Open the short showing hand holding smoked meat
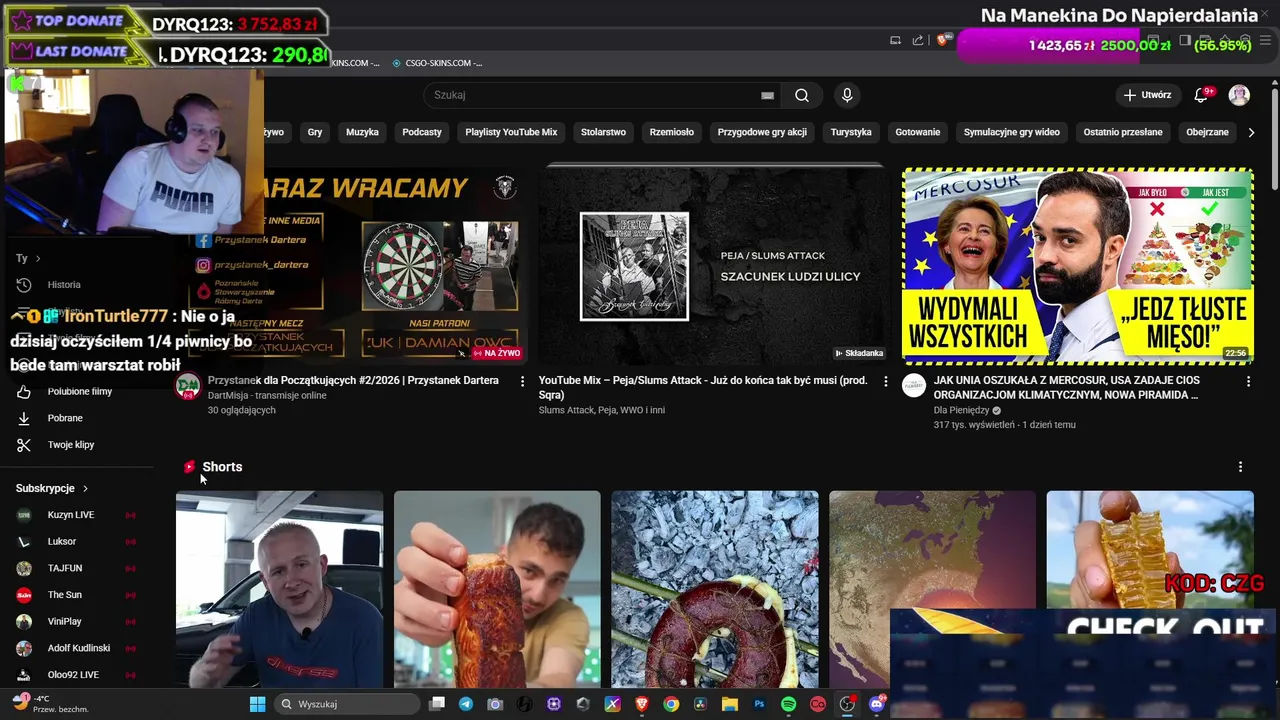 [497, 589]
